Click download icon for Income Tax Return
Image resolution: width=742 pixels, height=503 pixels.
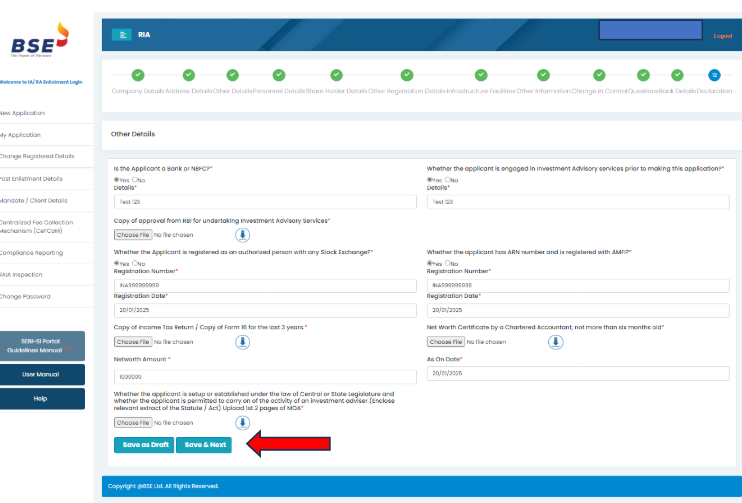point(243,342)
